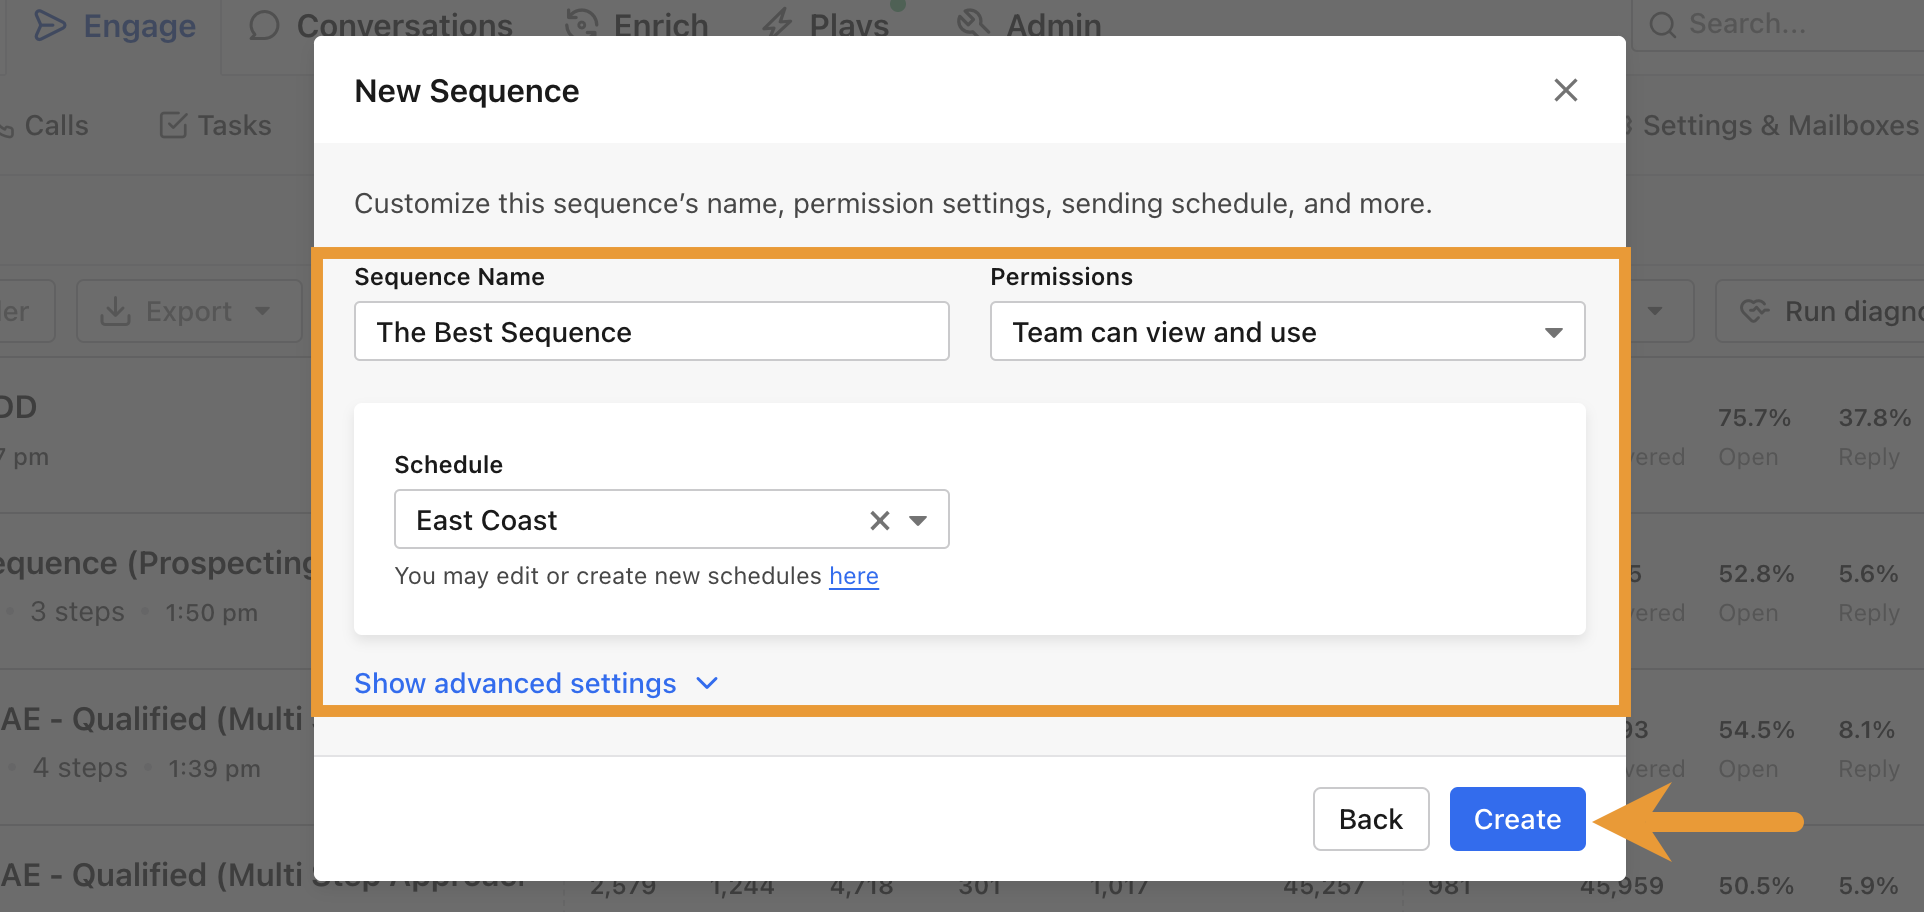The image size is (1924, 912).
Task: Click the Run diagnostics heart icon
Action: [1755, 311]
